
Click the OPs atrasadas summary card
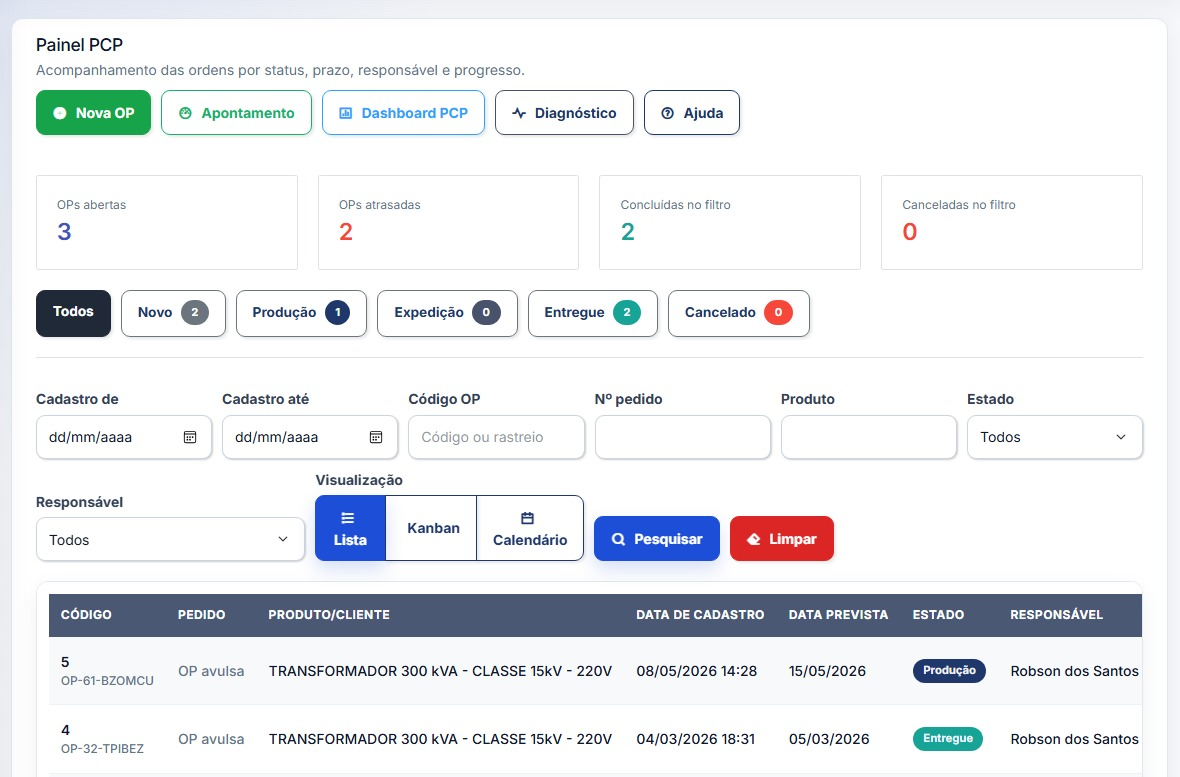click(449, 222)
